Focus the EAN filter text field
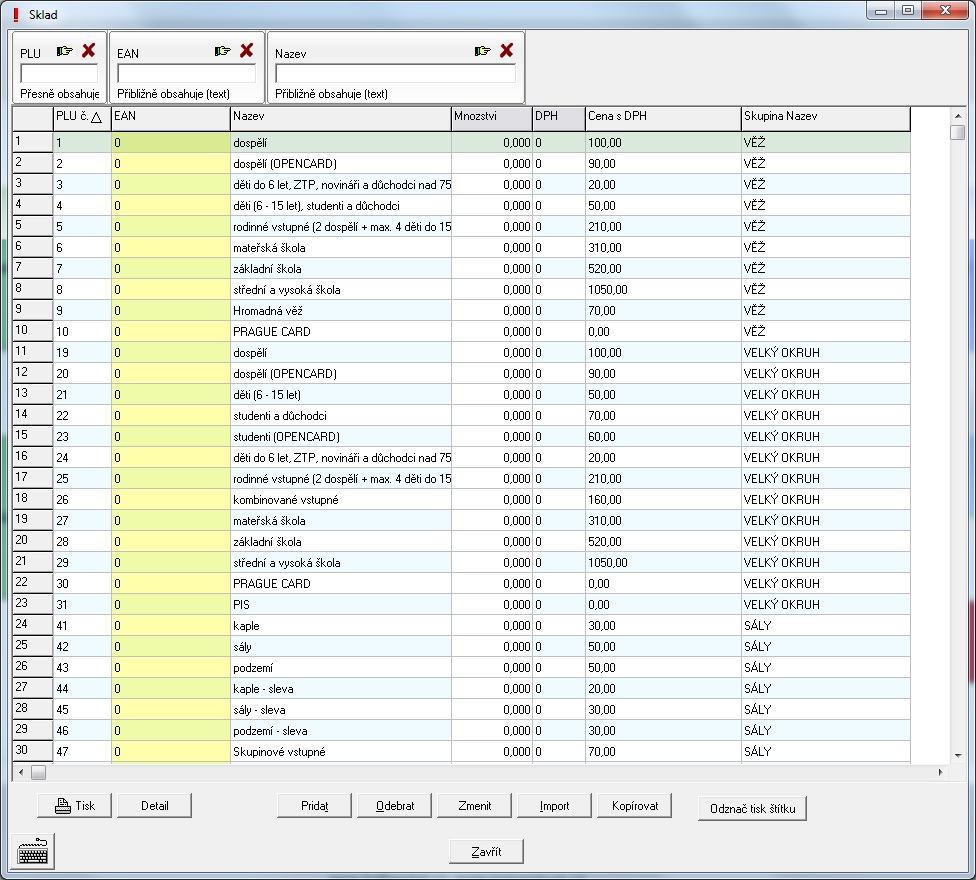 tap(186, 73)
